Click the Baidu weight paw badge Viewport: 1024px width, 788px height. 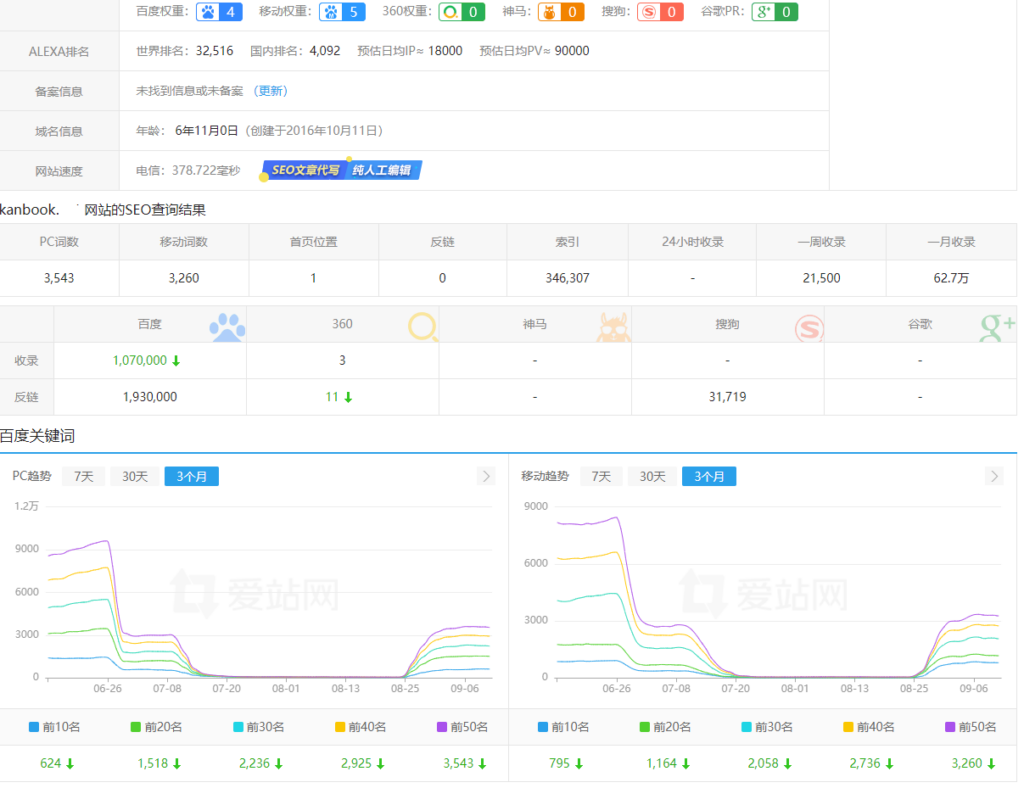219,12
